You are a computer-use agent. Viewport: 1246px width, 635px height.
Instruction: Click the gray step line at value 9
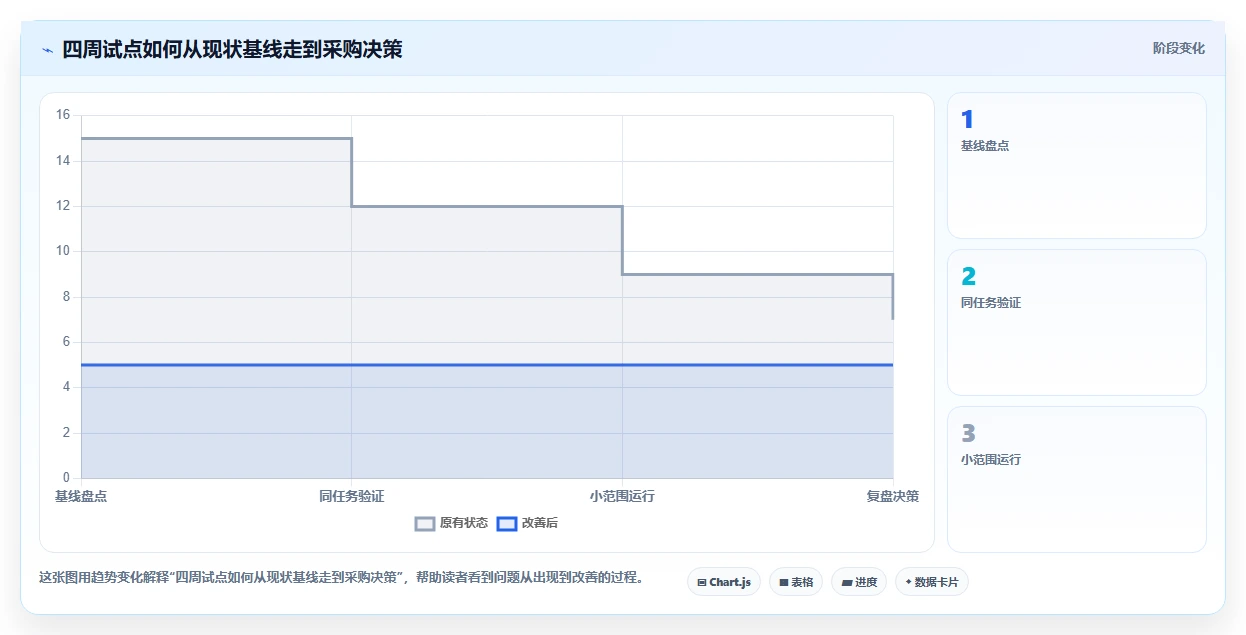point(757,274)
